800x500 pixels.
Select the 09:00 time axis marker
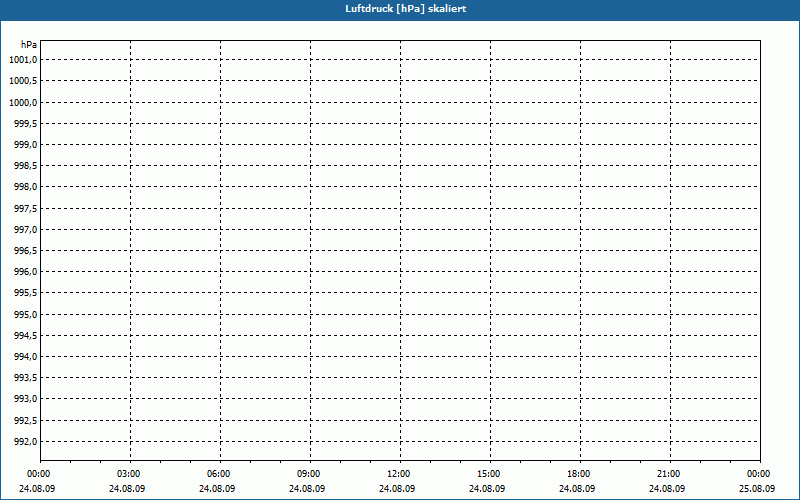[308, 474]
